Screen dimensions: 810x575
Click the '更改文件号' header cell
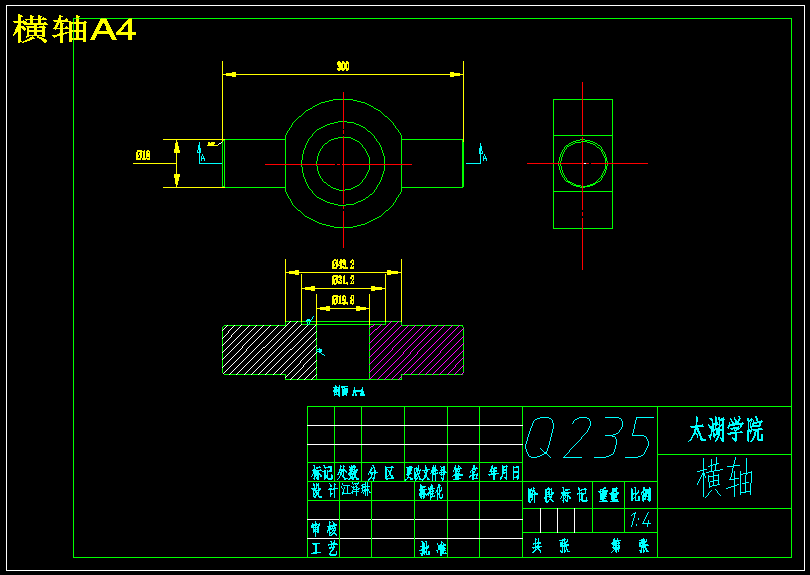tap(426, 473)
